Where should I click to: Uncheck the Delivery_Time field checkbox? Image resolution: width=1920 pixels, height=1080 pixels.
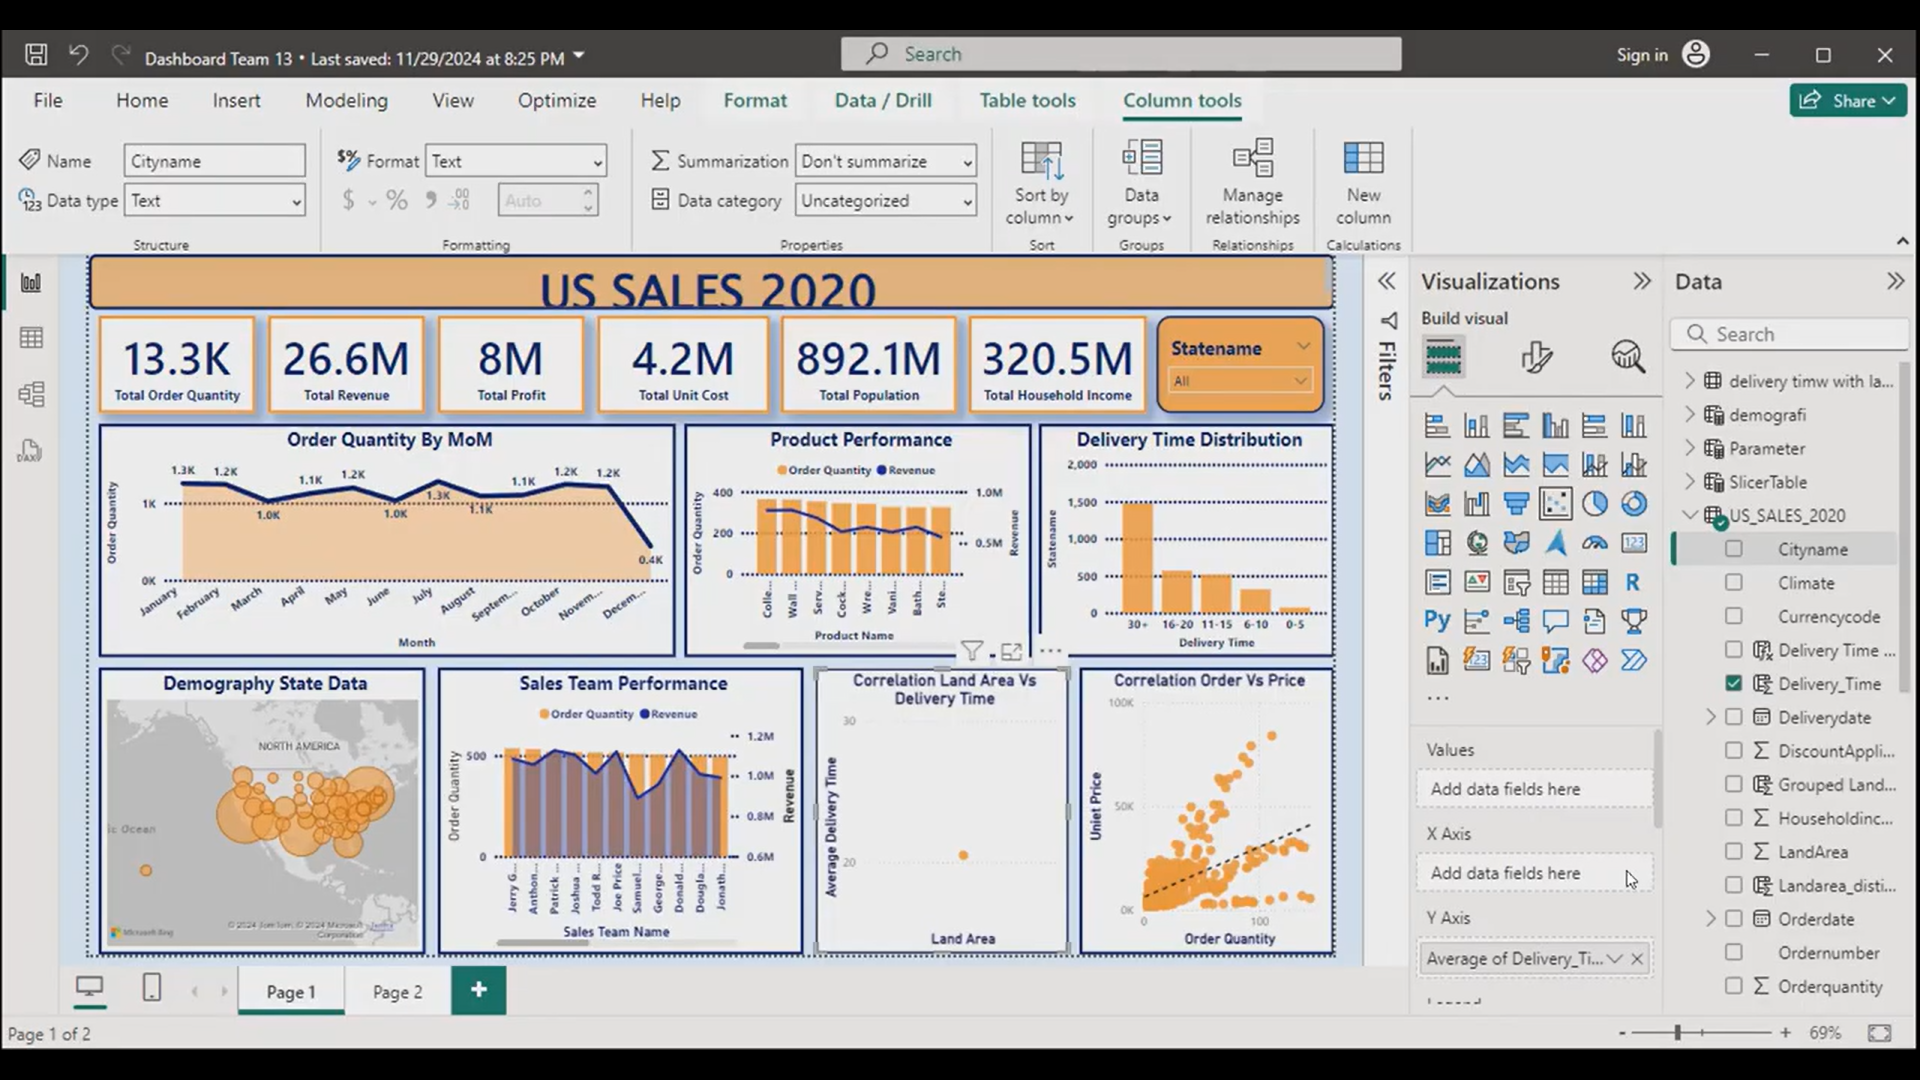click(x=1734, y=684)
